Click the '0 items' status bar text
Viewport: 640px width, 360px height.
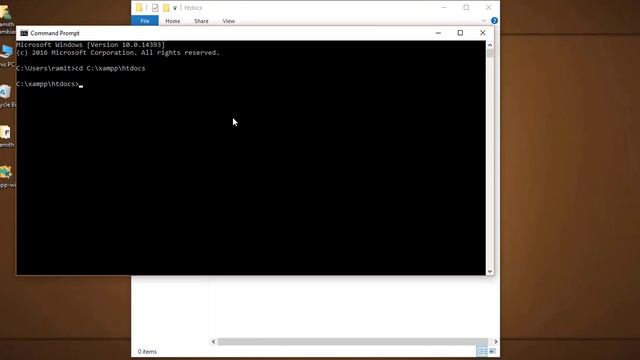click(x=147, y=351)
